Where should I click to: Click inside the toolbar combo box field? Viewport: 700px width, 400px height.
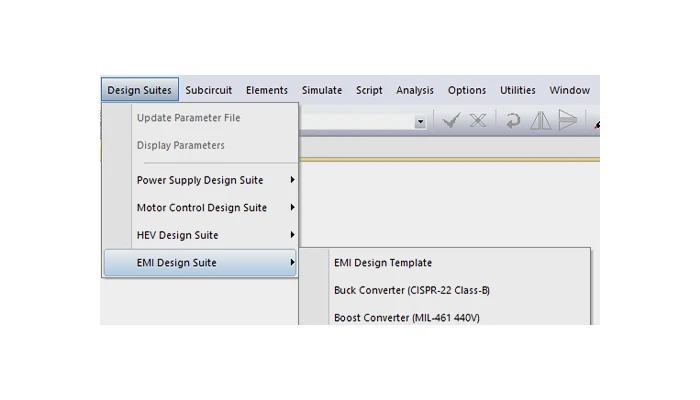tap(357, 121)
